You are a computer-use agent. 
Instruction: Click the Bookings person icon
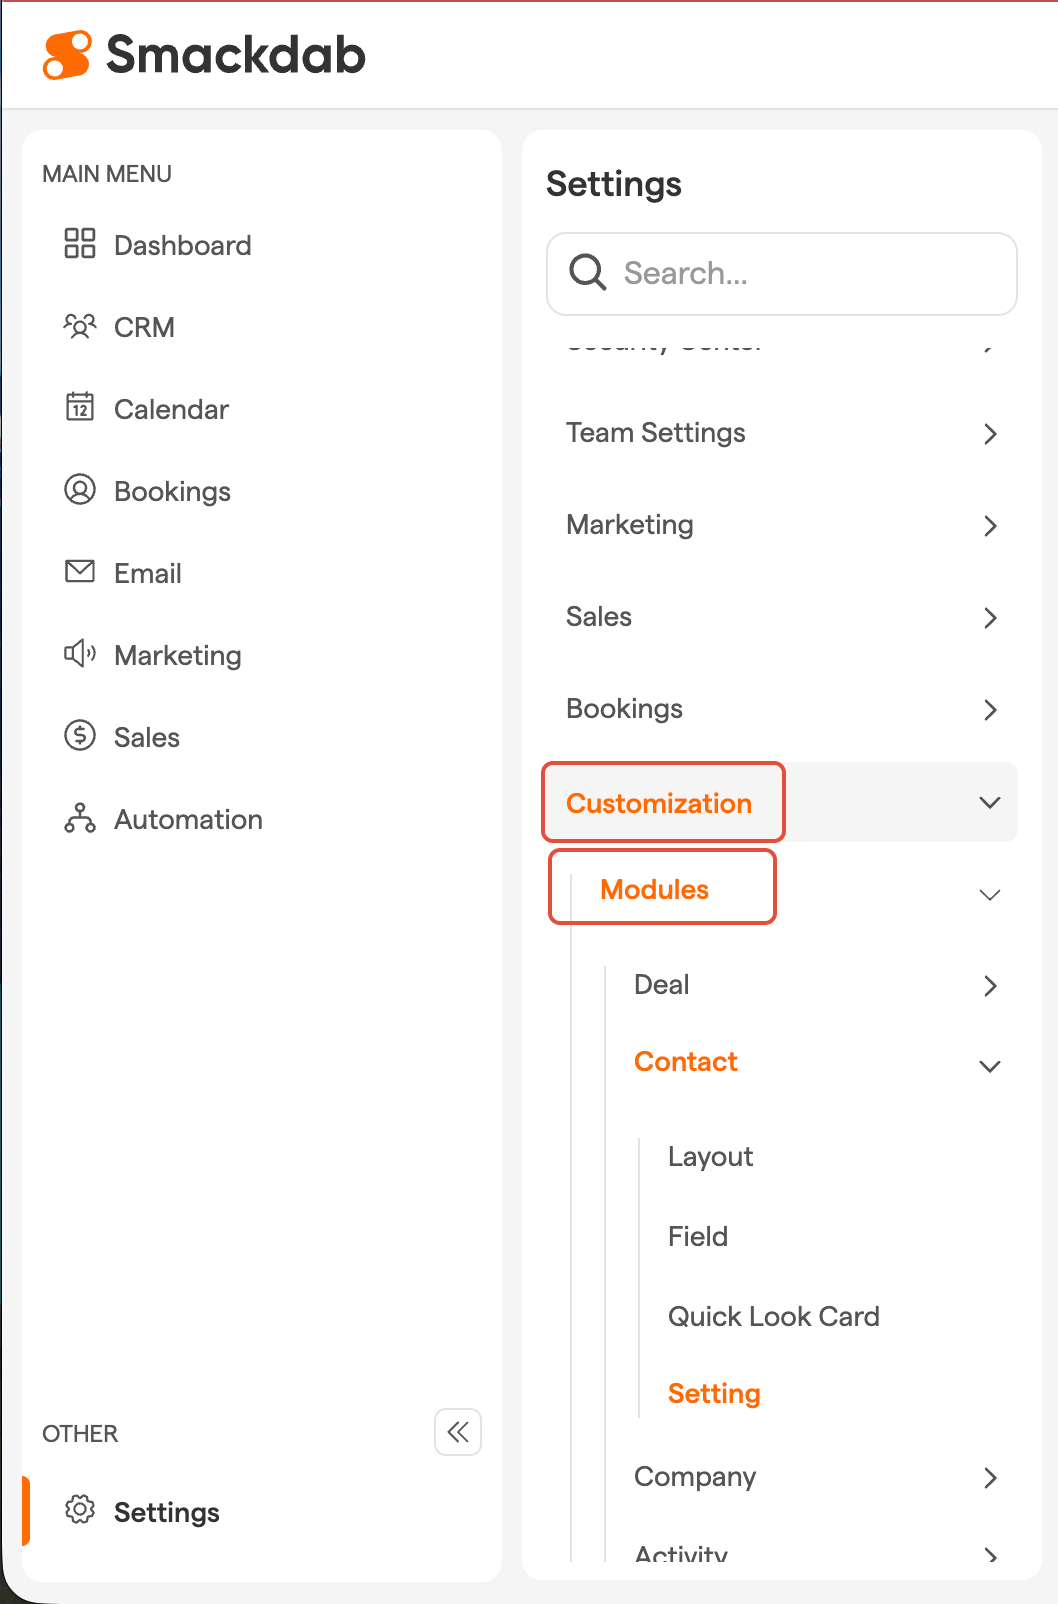tap(80, 490)
